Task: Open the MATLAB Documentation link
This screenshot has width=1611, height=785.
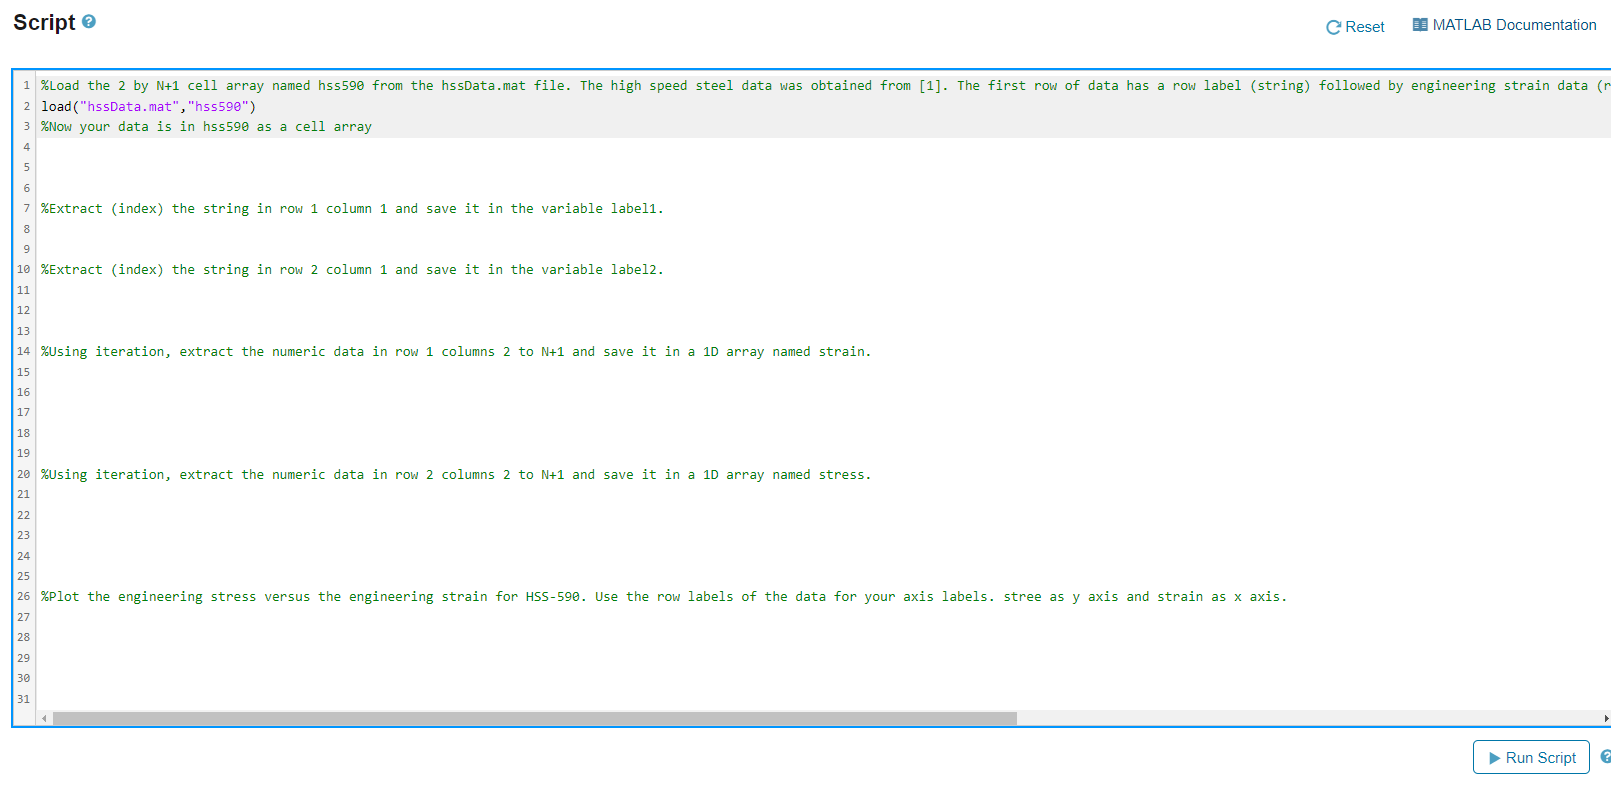Action: (1504, 25)
